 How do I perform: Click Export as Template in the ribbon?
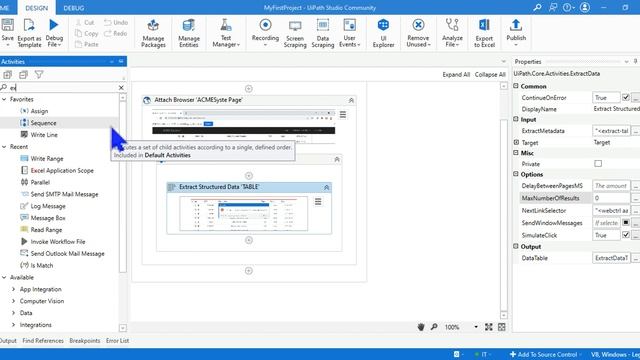click(29, 33)
